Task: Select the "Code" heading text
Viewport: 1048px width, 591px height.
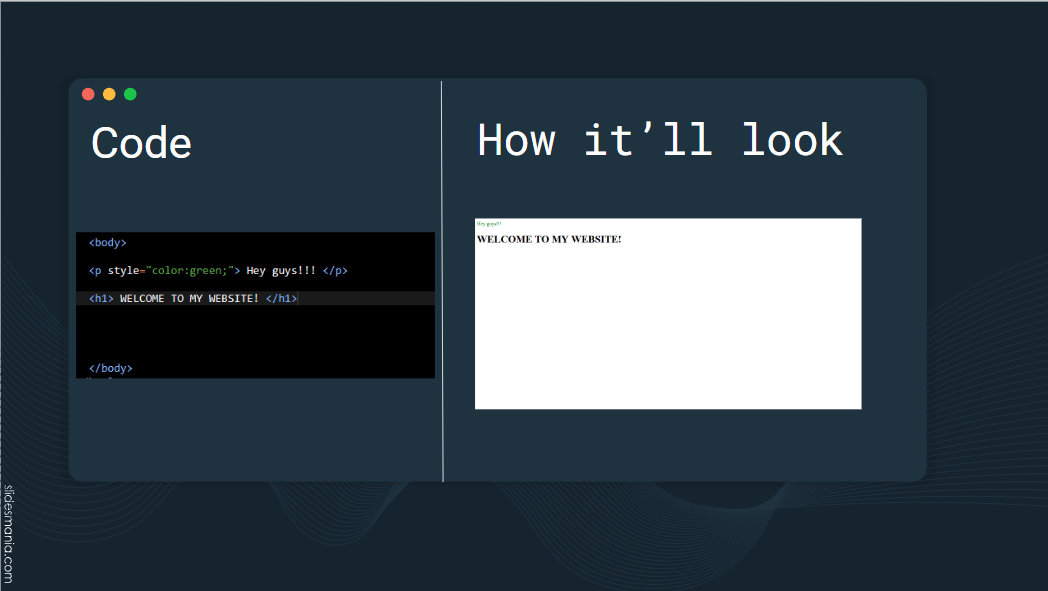Action: 141,143
